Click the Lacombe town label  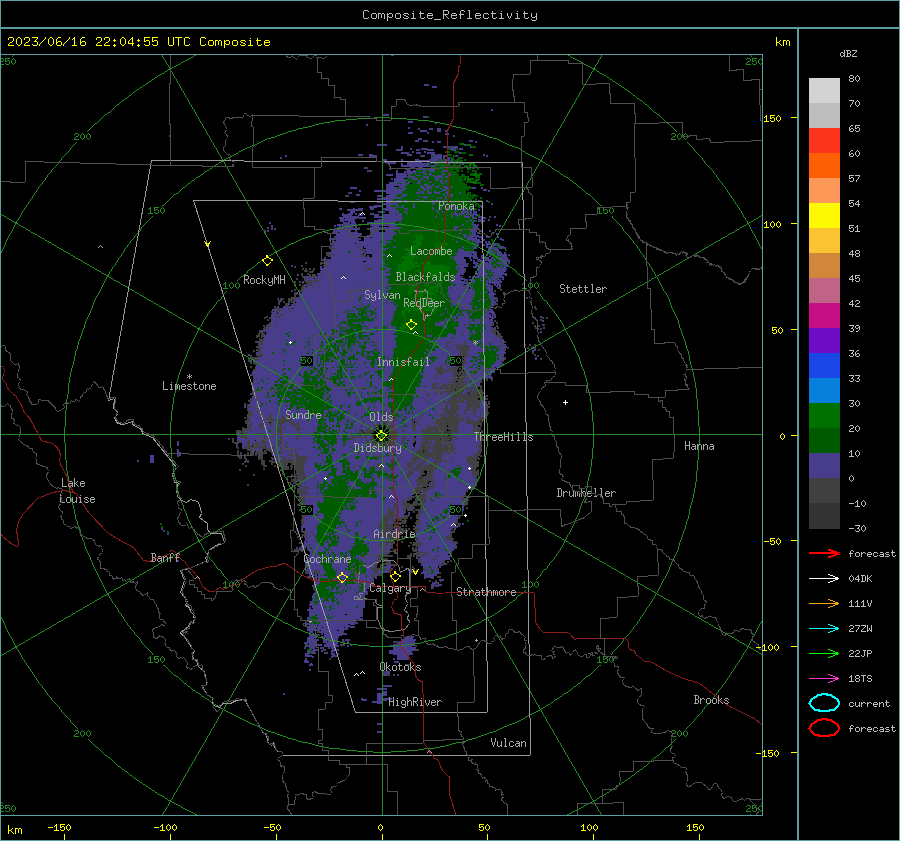click(x=431, y=251)
